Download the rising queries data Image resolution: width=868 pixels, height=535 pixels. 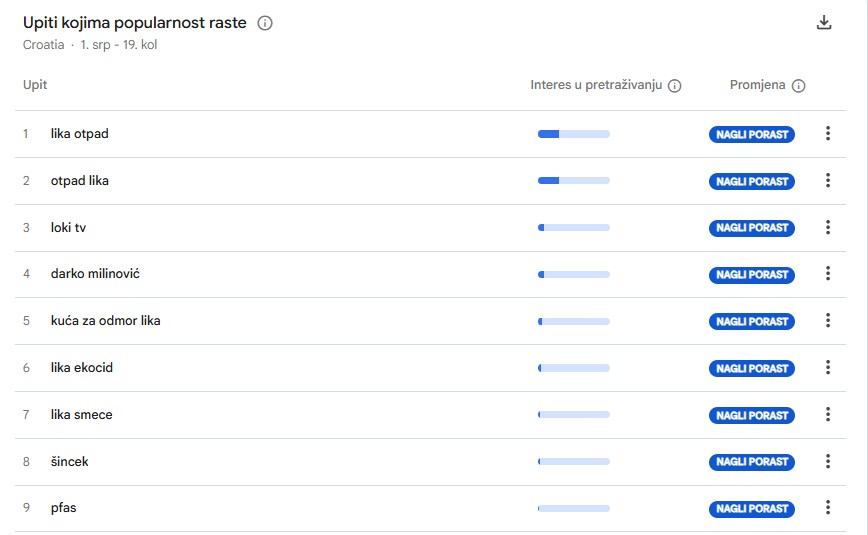click(x=824, y=23)
